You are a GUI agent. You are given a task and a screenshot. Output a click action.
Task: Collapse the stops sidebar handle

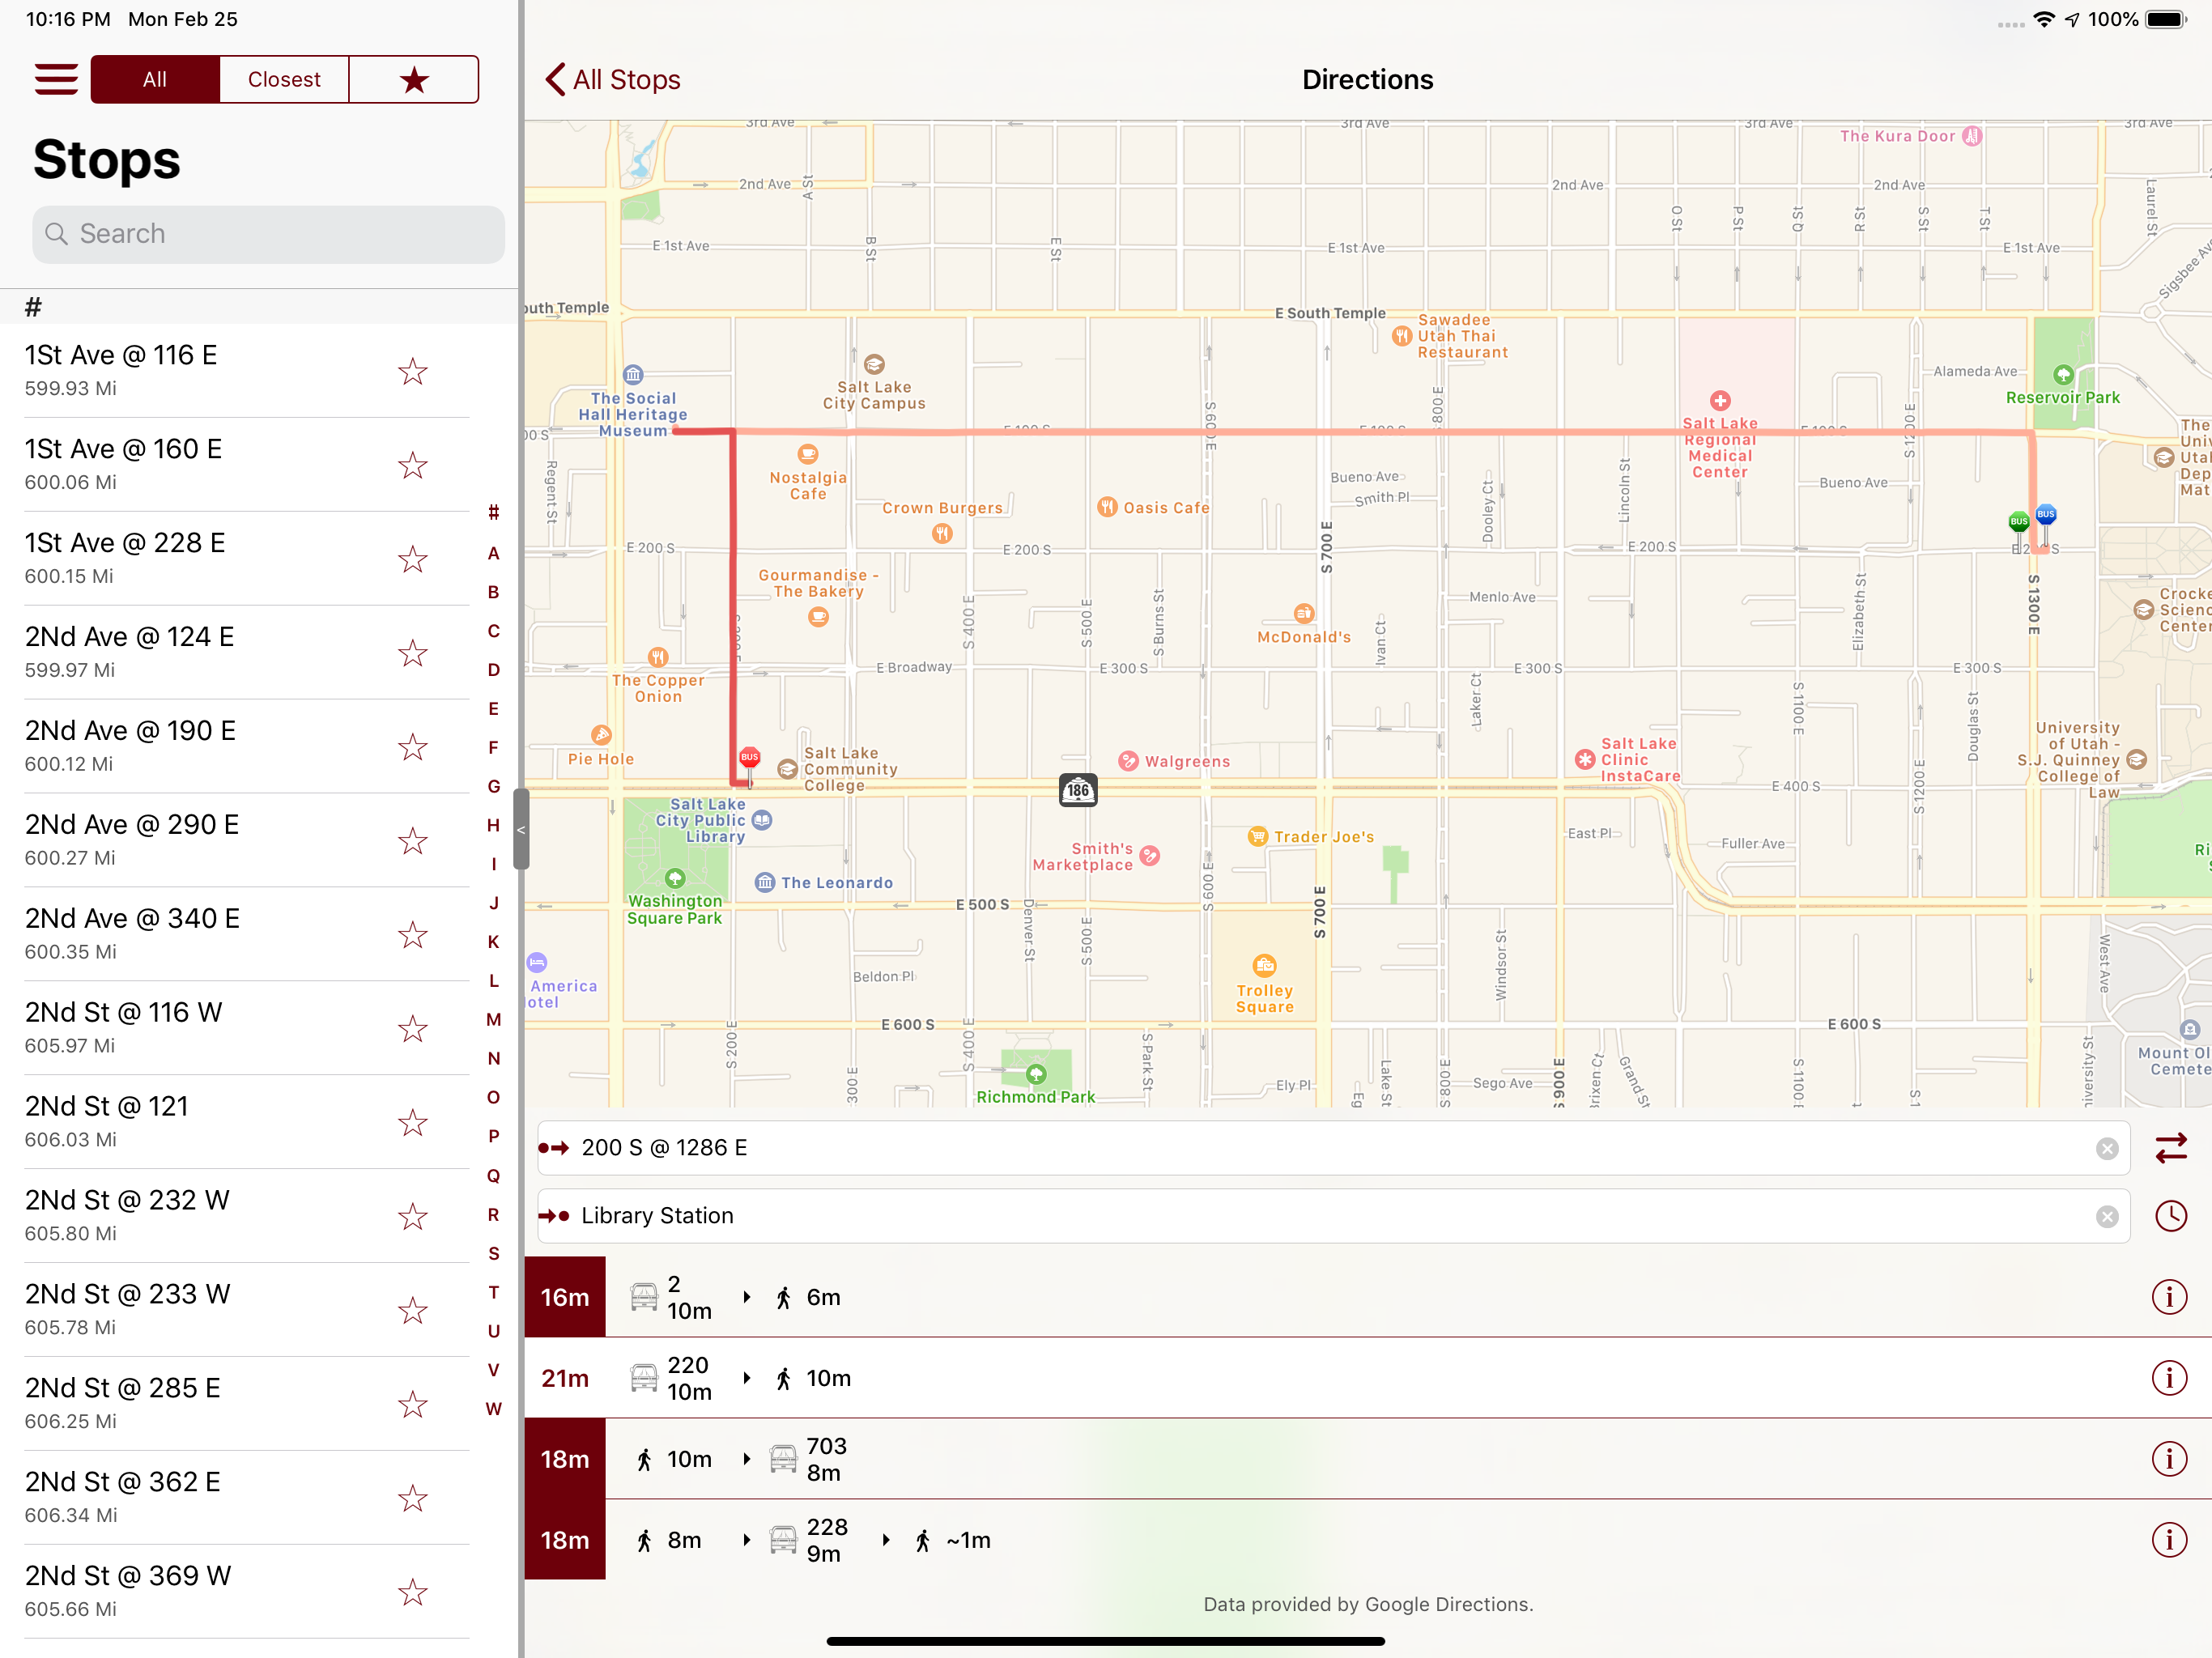[521, 829]
